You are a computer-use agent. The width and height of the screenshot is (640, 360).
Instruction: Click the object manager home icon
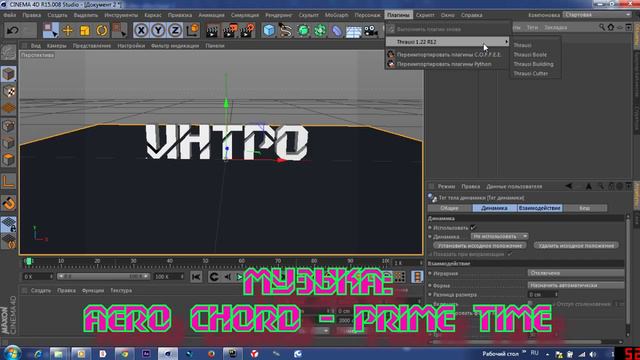(611, 27)
